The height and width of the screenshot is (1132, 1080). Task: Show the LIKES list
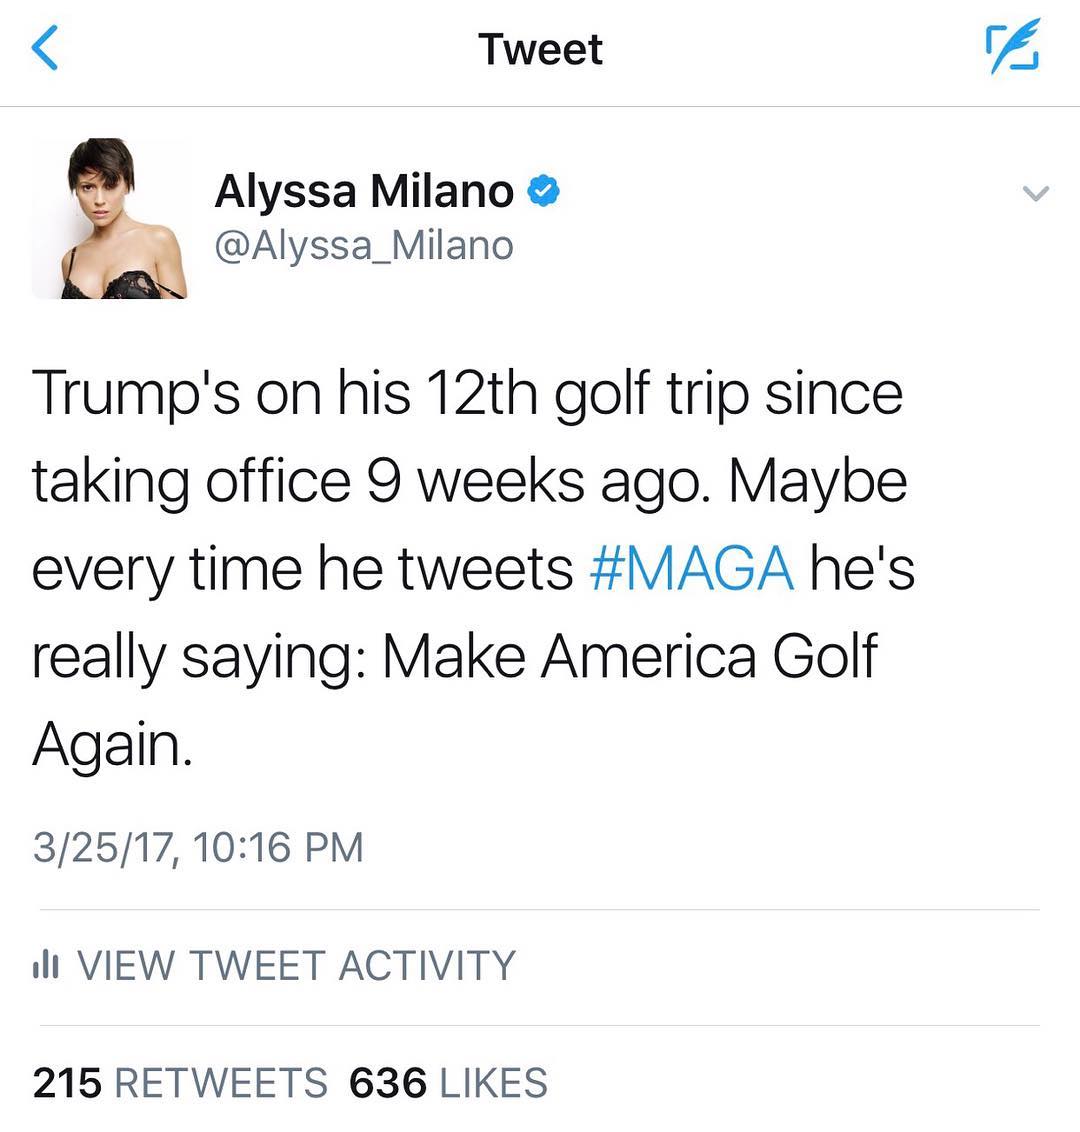point(493,1083)
